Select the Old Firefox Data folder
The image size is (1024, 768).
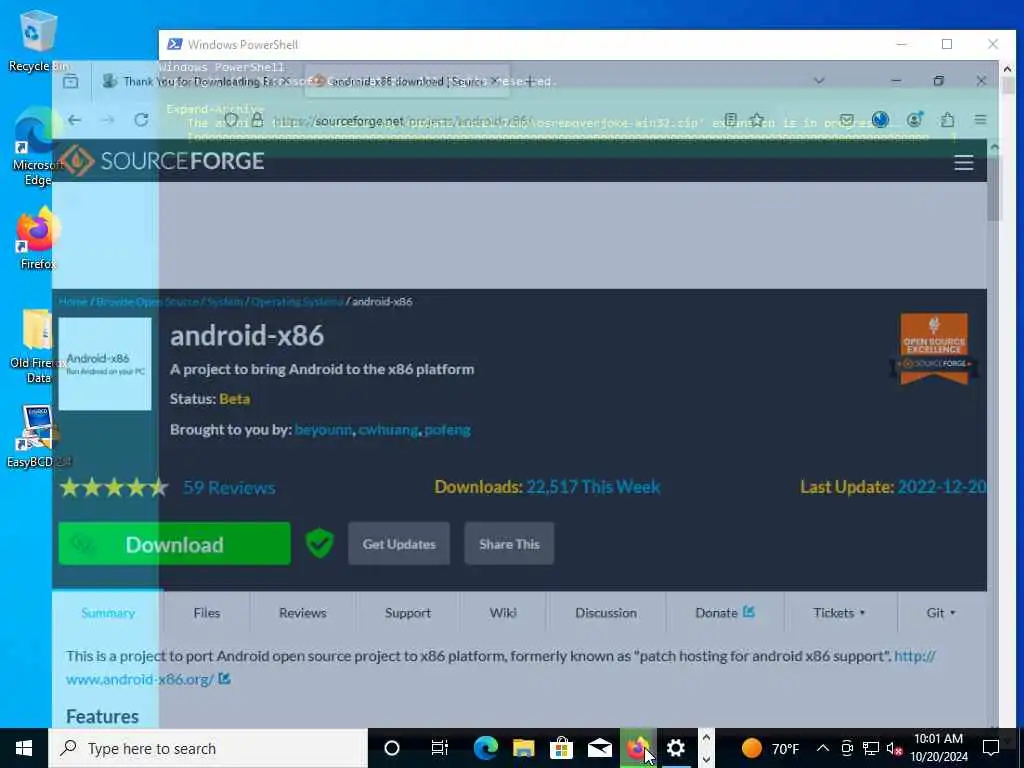37,346
